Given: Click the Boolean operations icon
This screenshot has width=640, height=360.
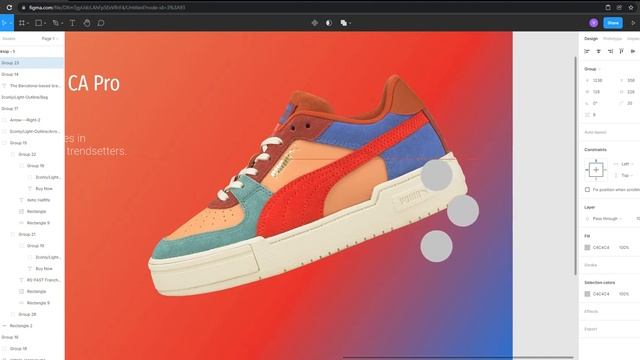Looking at the screenshot, I should (x=344, y=23).
